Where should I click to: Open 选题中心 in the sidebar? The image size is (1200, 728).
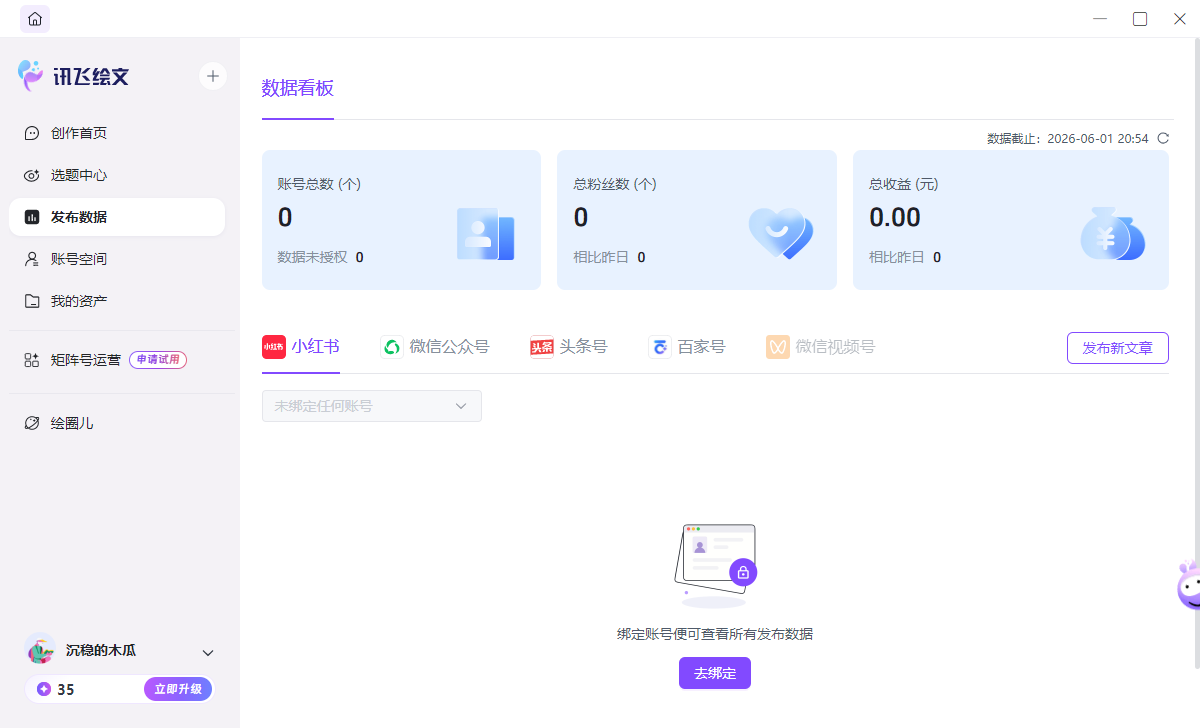point(117,175)
